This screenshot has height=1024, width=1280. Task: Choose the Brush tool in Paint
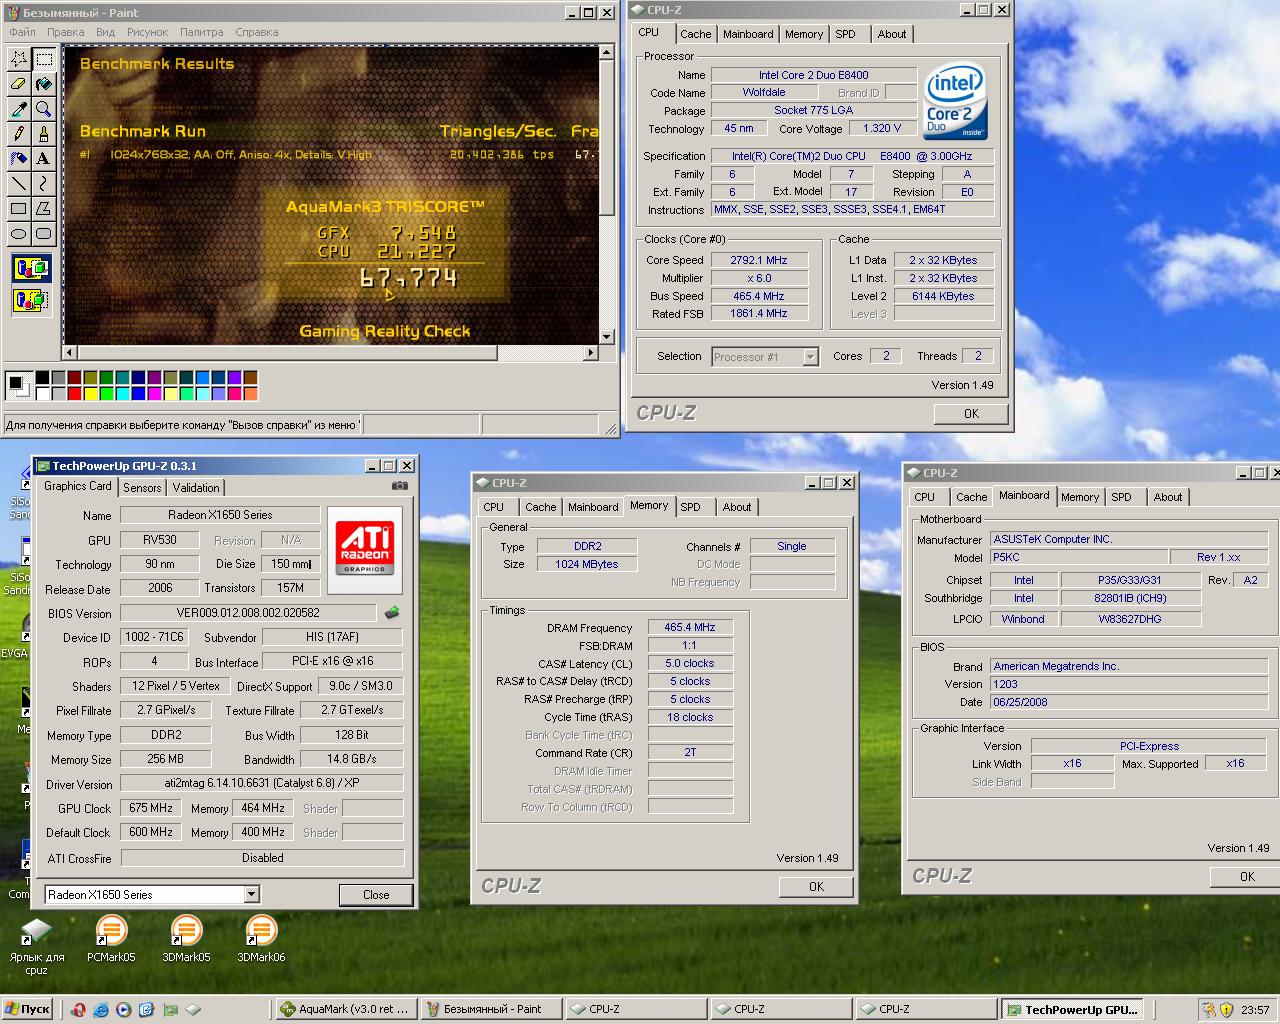[44, 134]
